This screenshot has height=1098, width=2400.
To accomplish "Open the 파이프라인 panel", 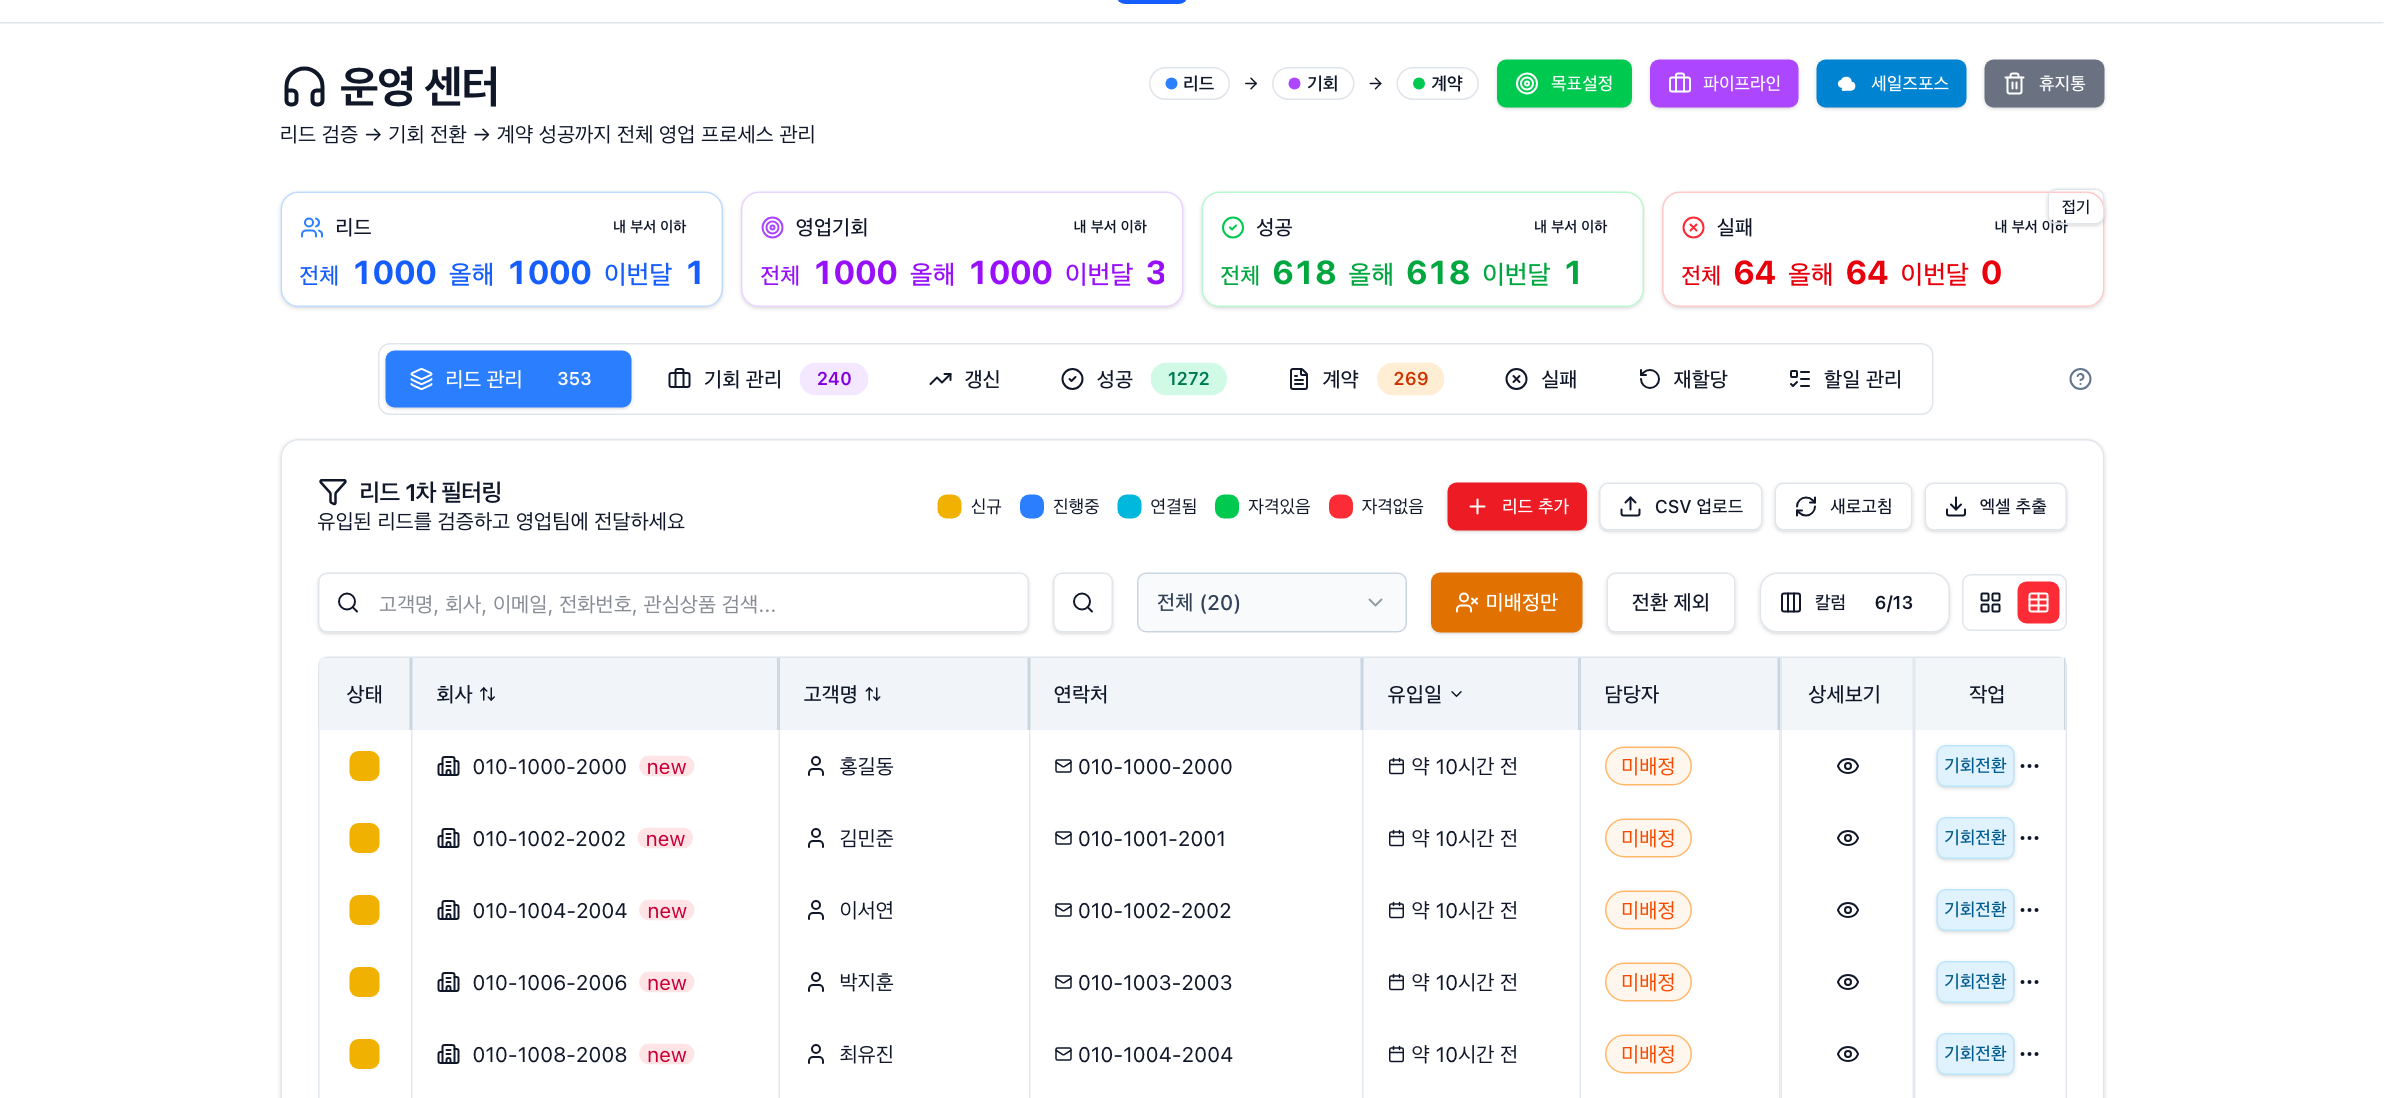I will click(1723, 83).
